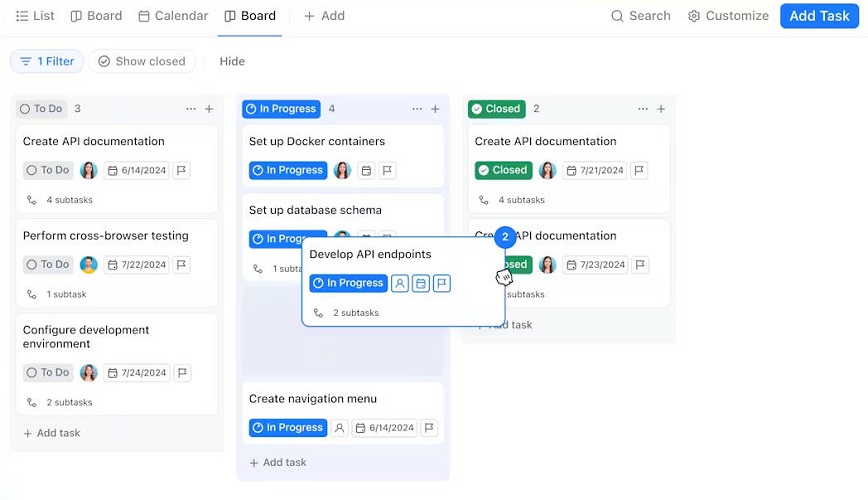Click plus icon in Closed column header
The image size is (868, 500).
661,109
